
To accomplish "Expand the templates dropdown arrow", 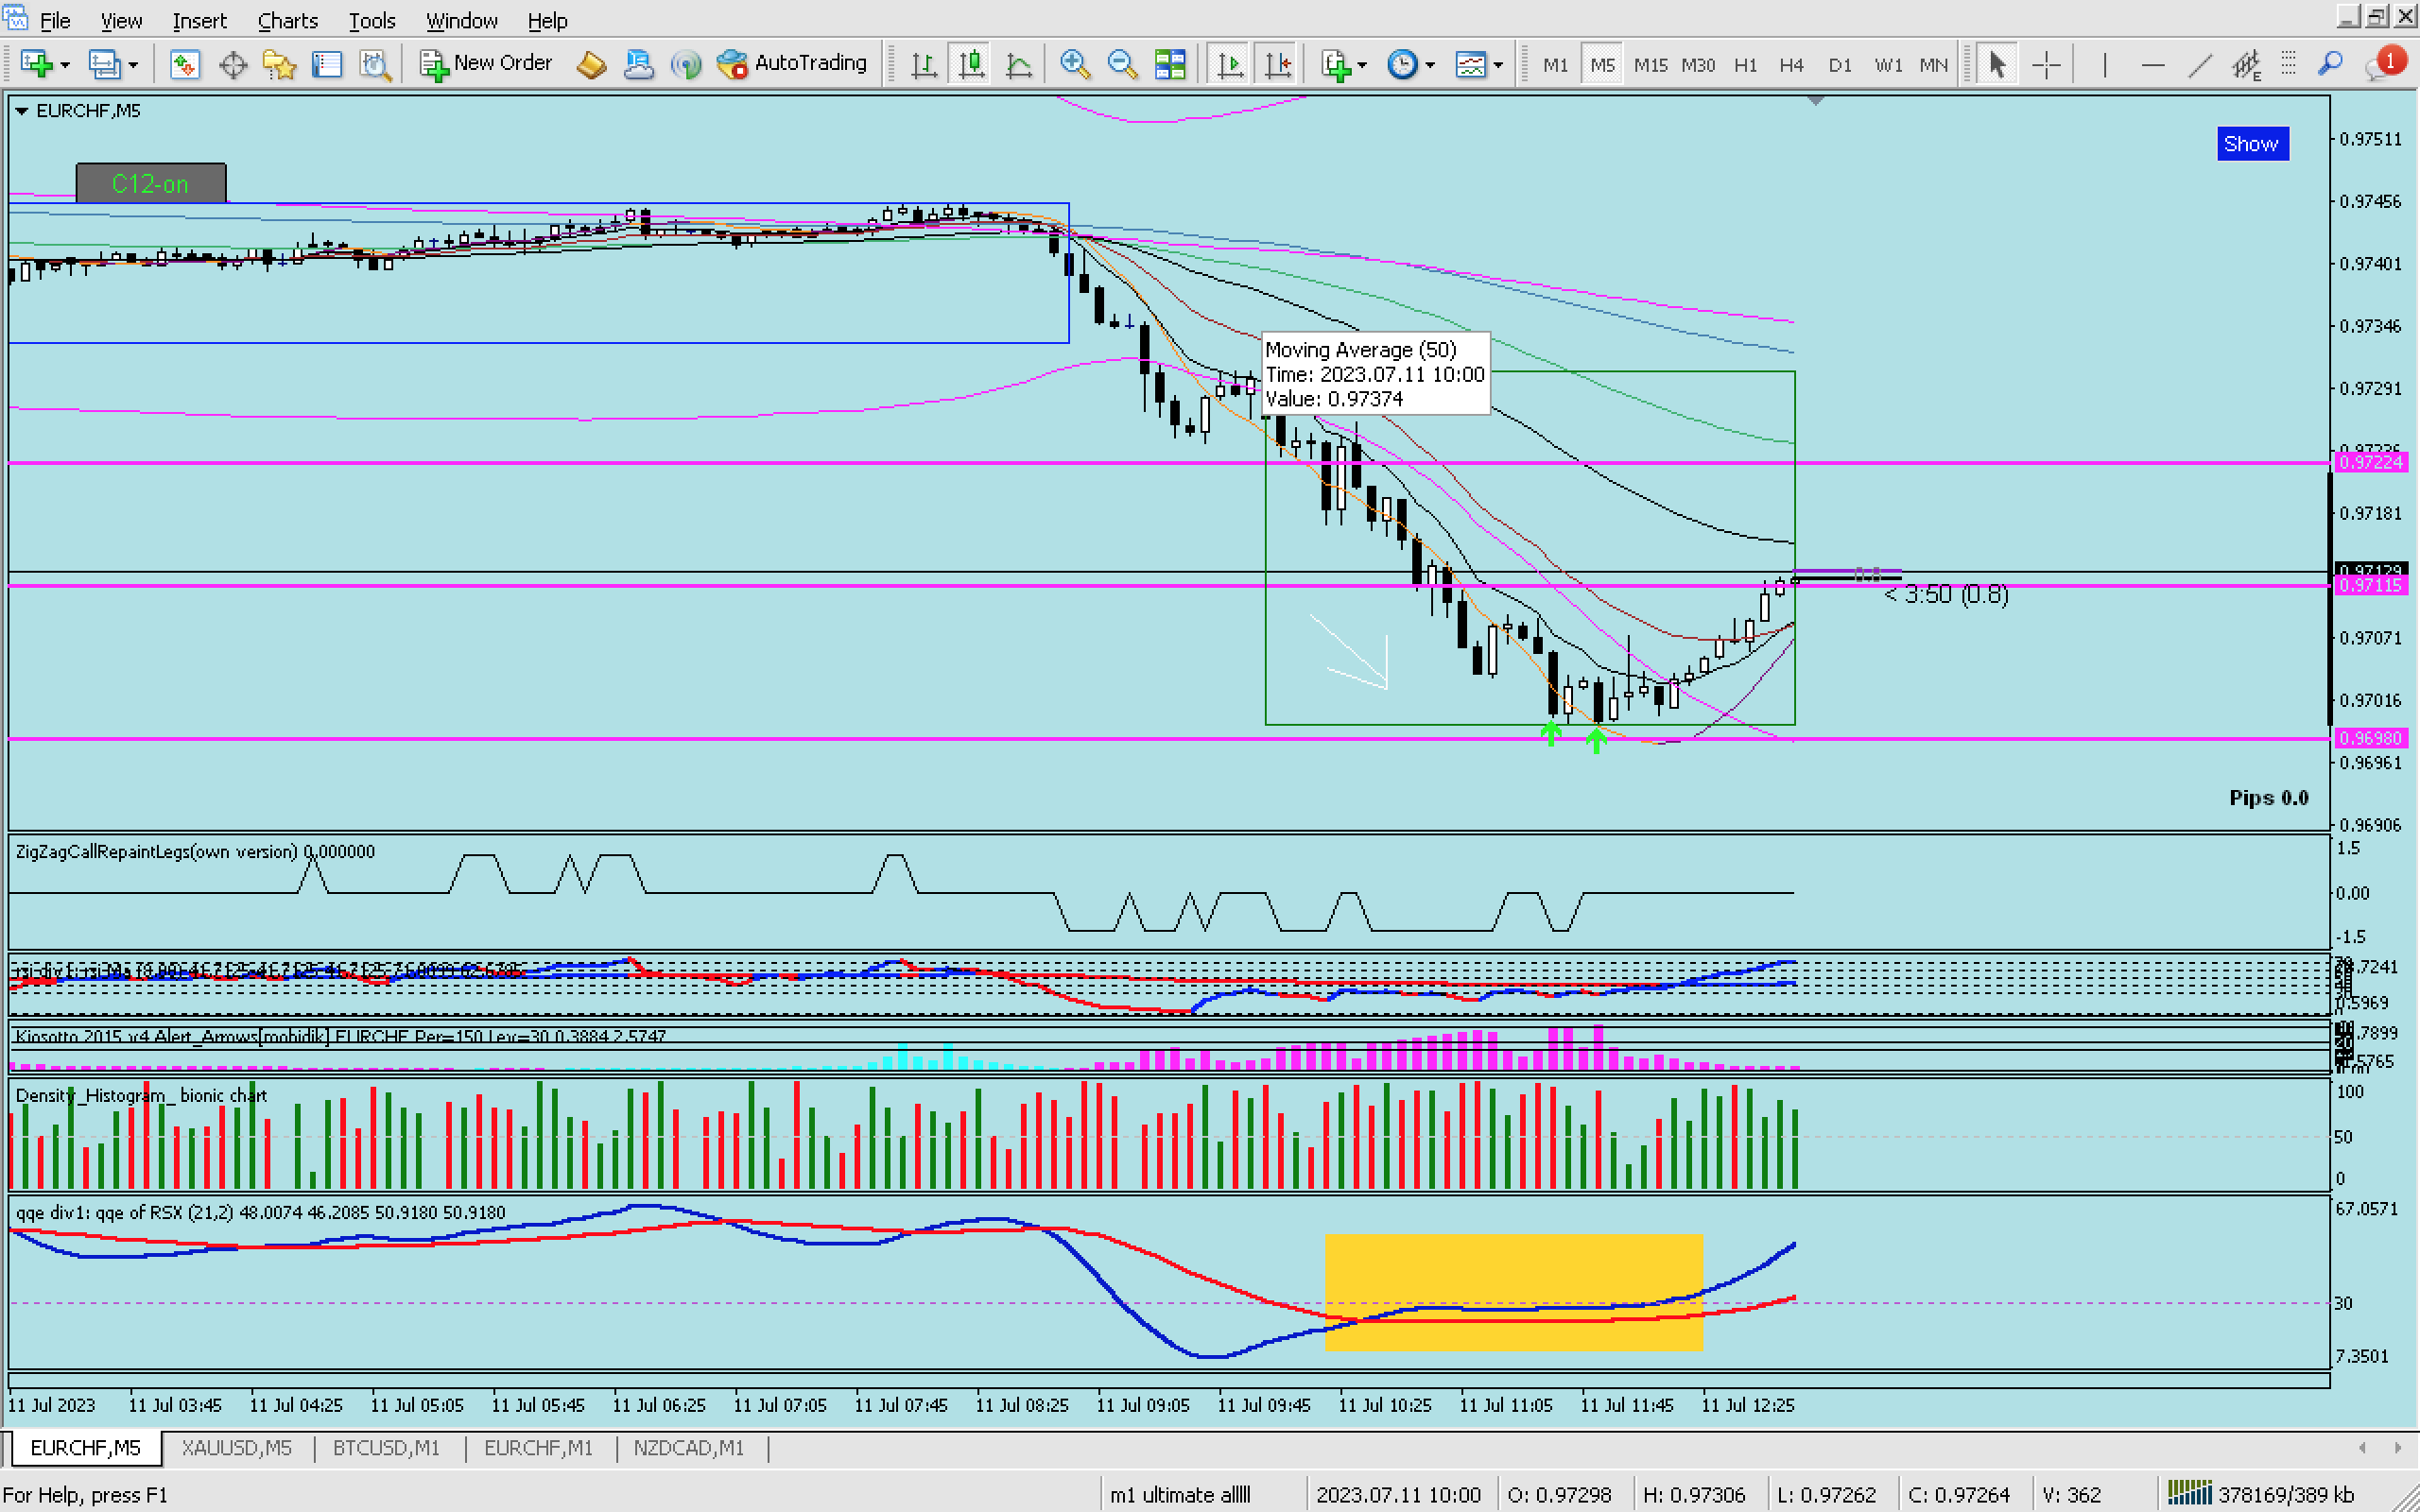I will [1498, 65].
